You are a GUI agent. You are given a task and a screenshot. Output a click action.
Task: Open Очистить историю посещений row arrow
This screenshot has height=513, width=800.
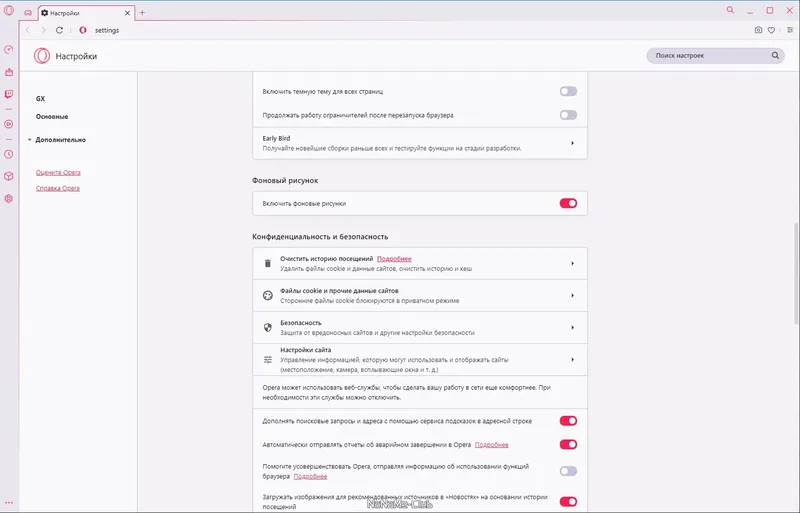point(572,263)
